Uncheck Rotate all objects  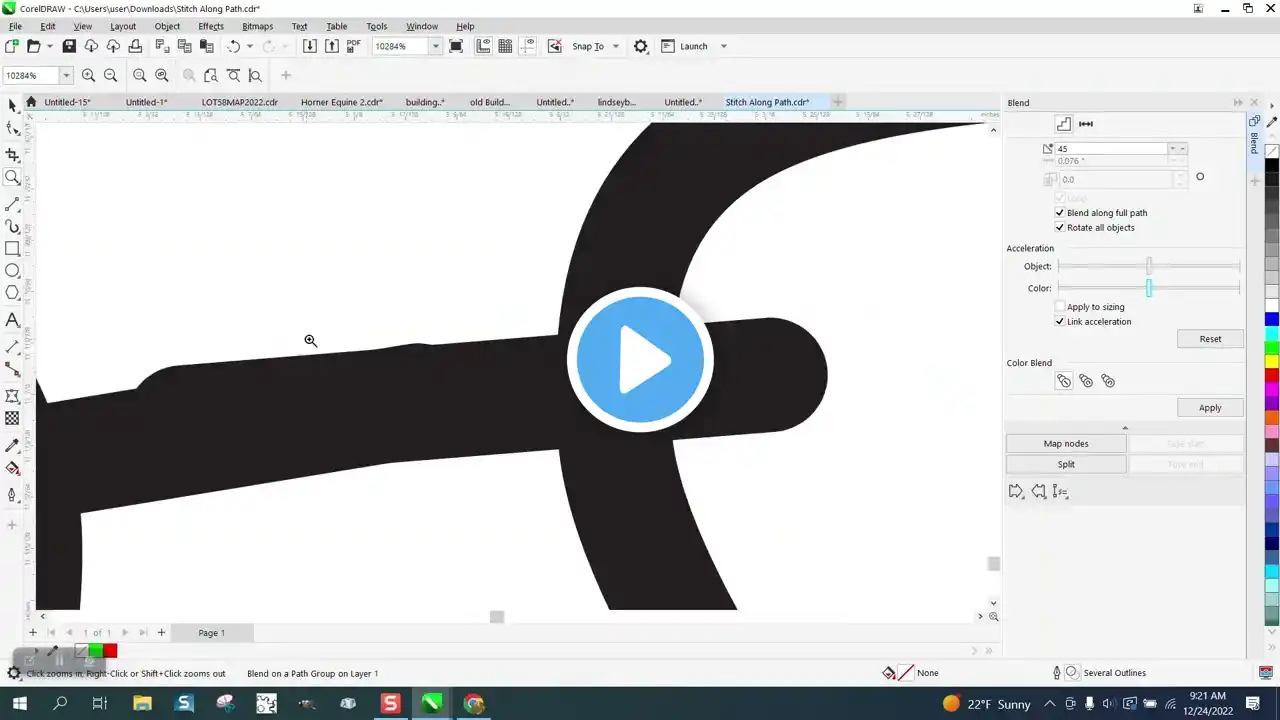1060,228
